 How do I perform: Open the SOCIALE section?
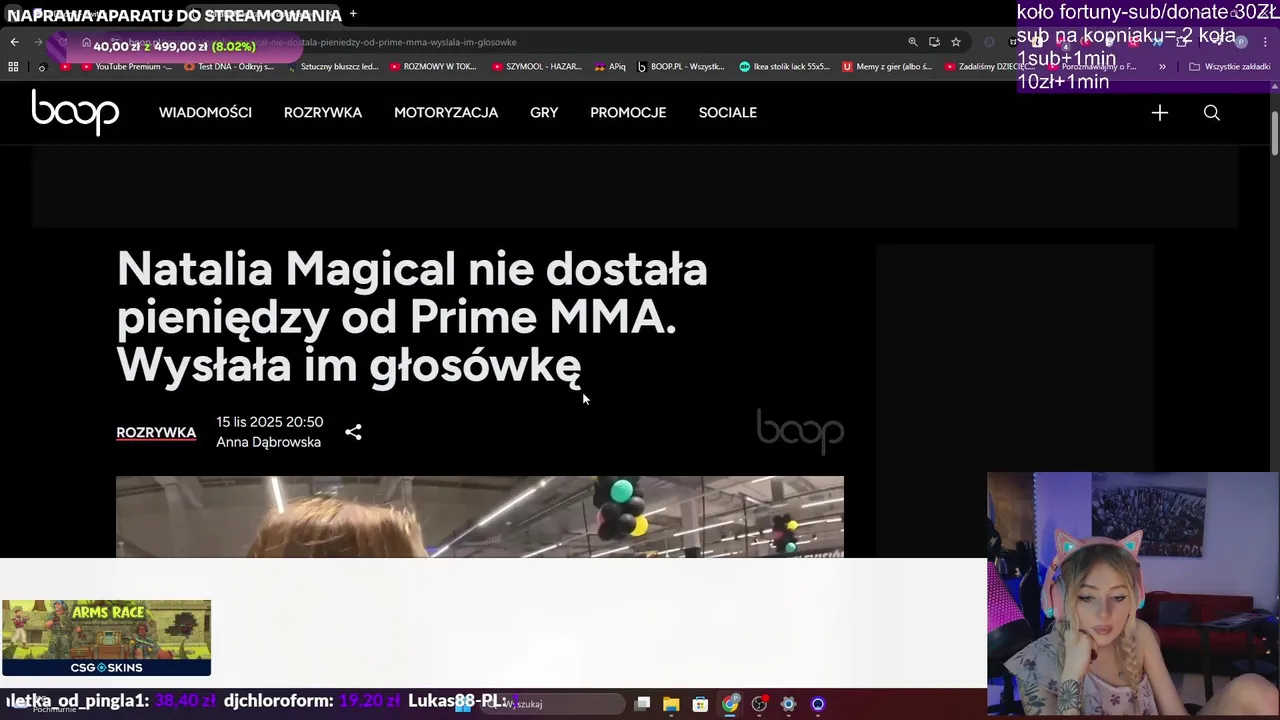pos(728,112)
